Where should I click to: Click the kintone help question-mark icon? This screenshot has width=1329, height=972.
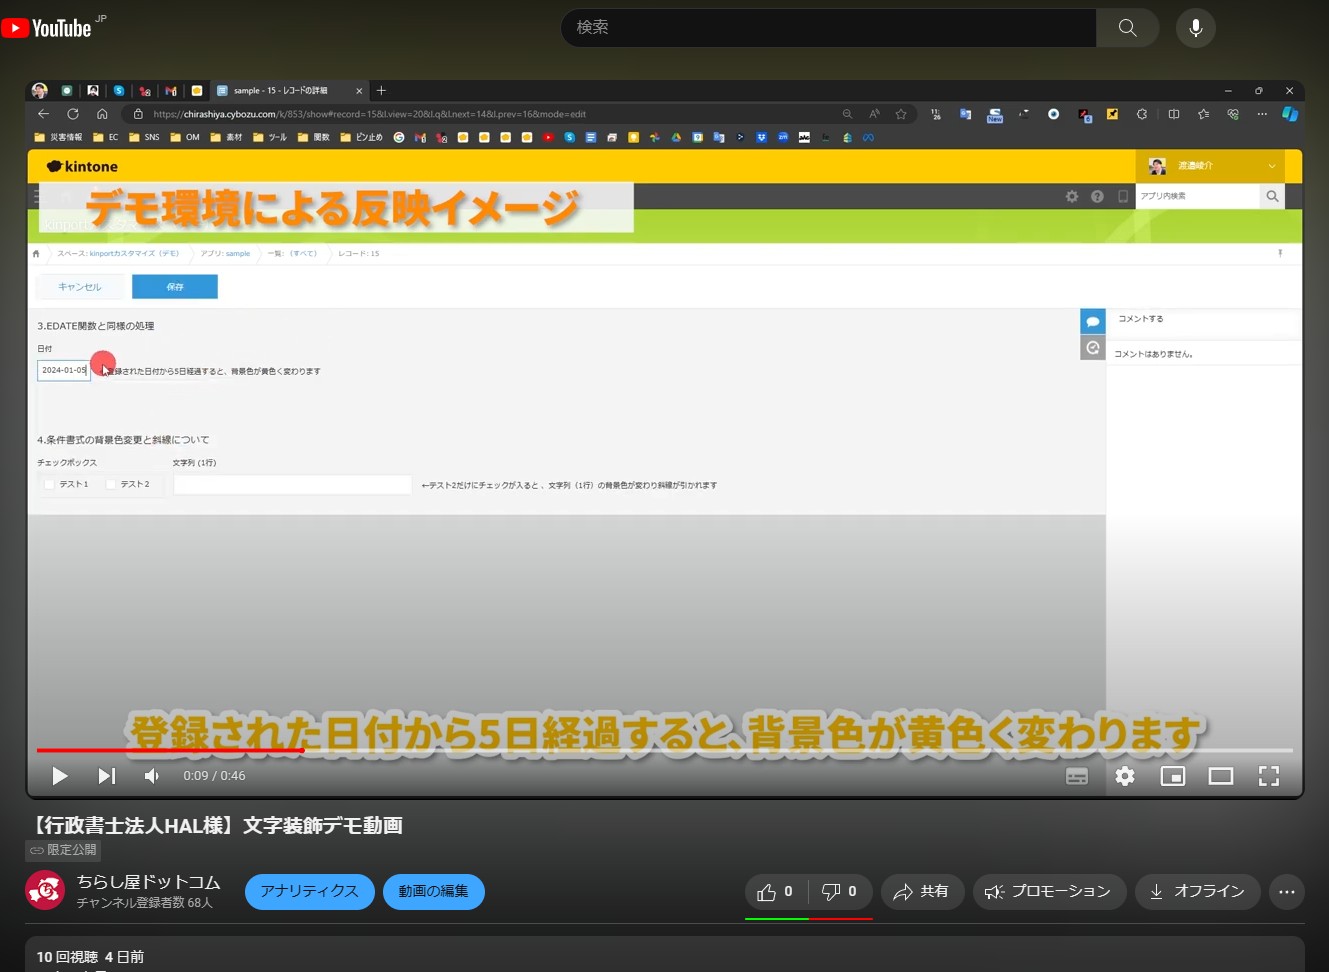pyautogui.click(x=1097, y=196)
